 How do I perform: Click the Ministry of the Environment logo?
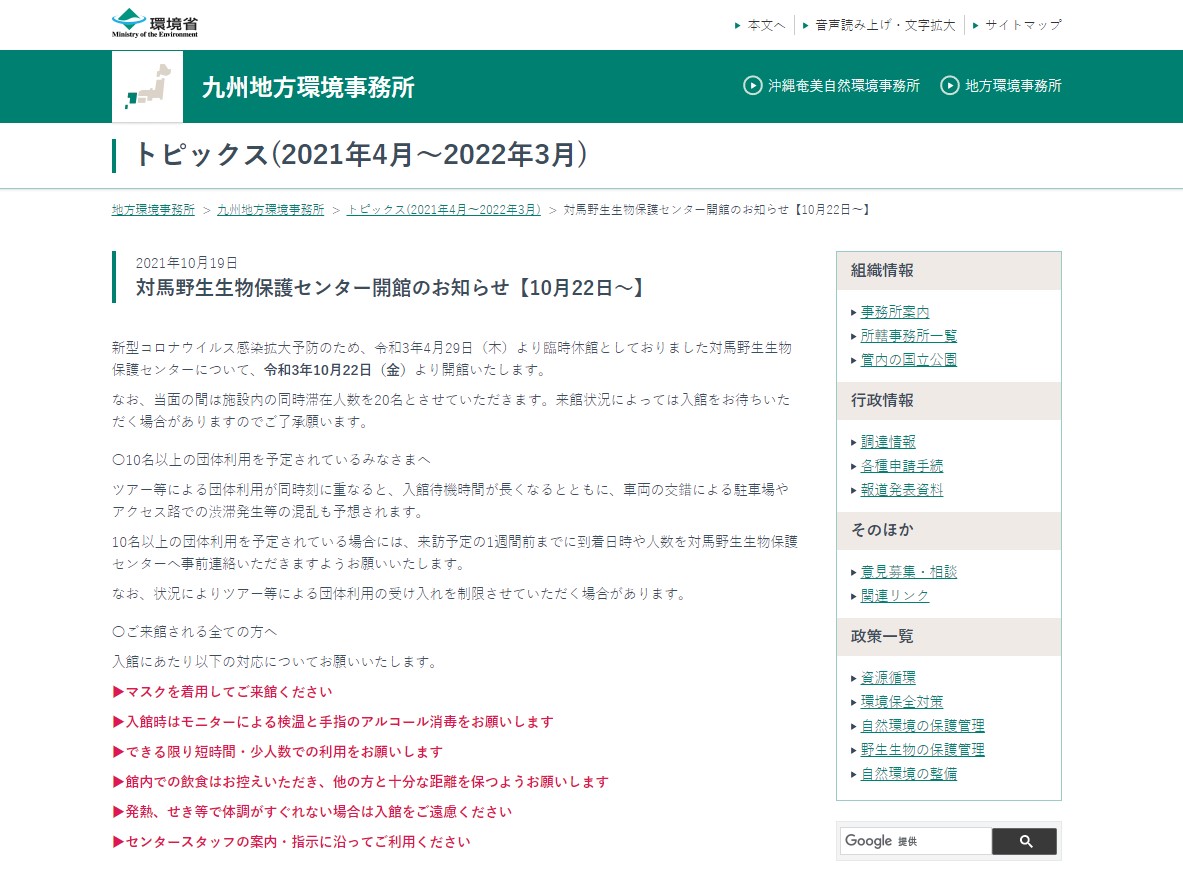click(x=154, y=23)
